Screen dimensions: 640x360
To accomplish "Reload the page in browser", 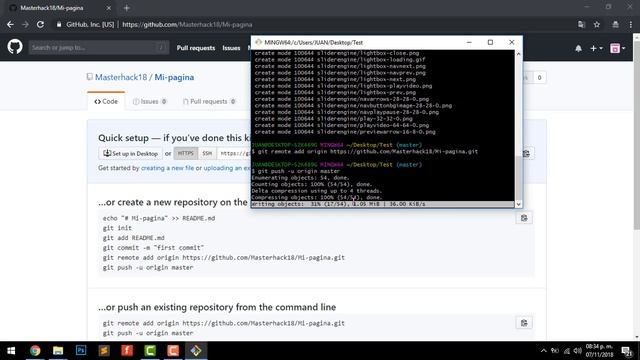I will coord(40,24).
